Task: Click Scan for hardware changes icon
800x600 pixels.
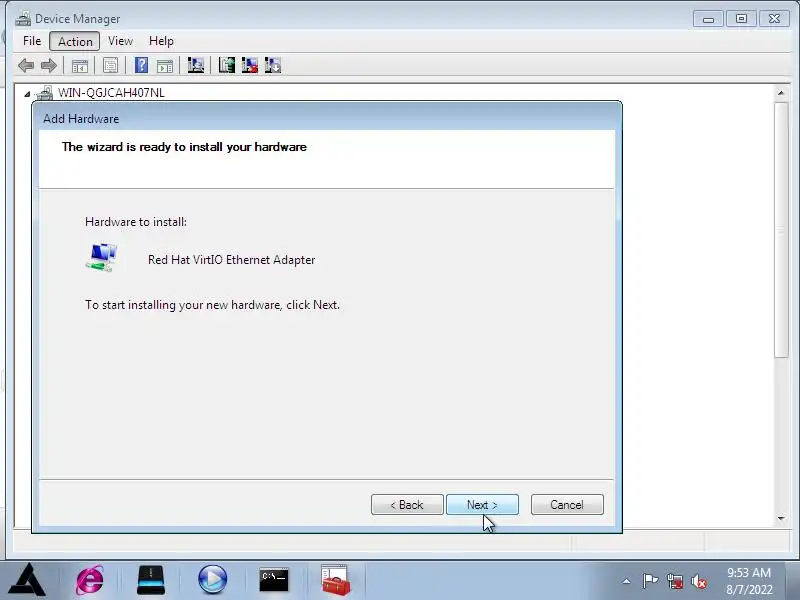Action: 195,65
